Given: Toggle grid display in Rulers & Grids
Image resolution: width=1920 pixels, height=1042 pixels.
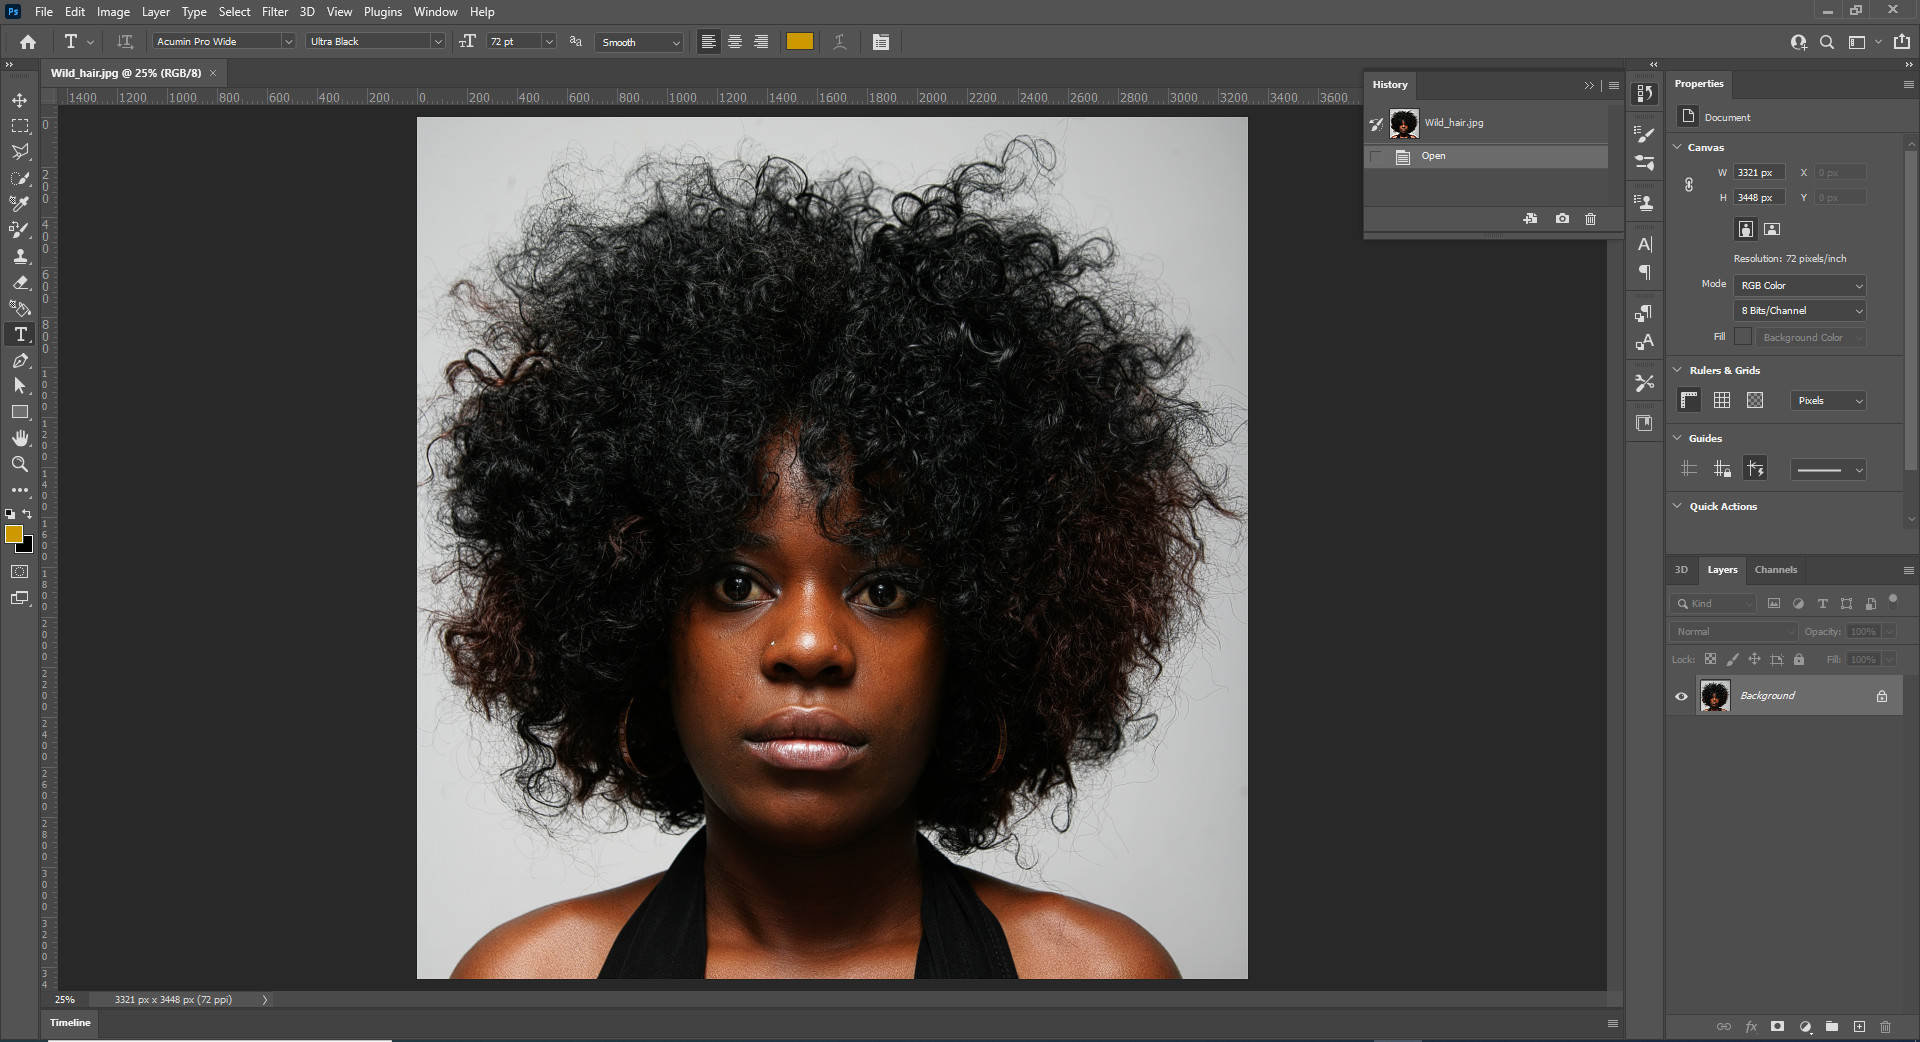Looking at the screenshot, I should click(x=1721, y=400).
